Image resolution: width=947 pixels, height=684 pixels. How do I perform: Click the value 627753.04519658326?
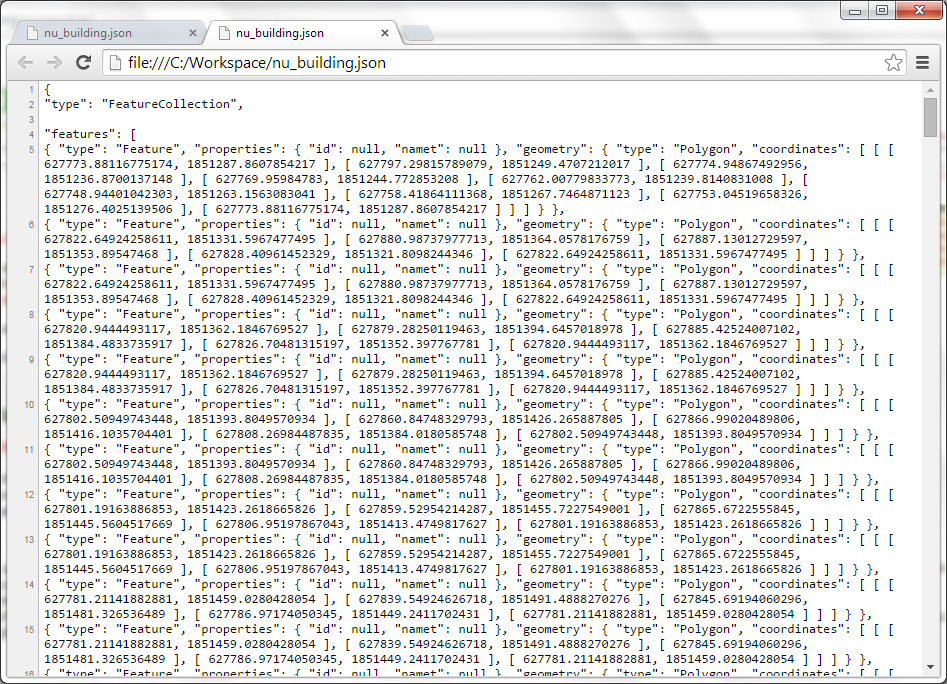point(737,194)
